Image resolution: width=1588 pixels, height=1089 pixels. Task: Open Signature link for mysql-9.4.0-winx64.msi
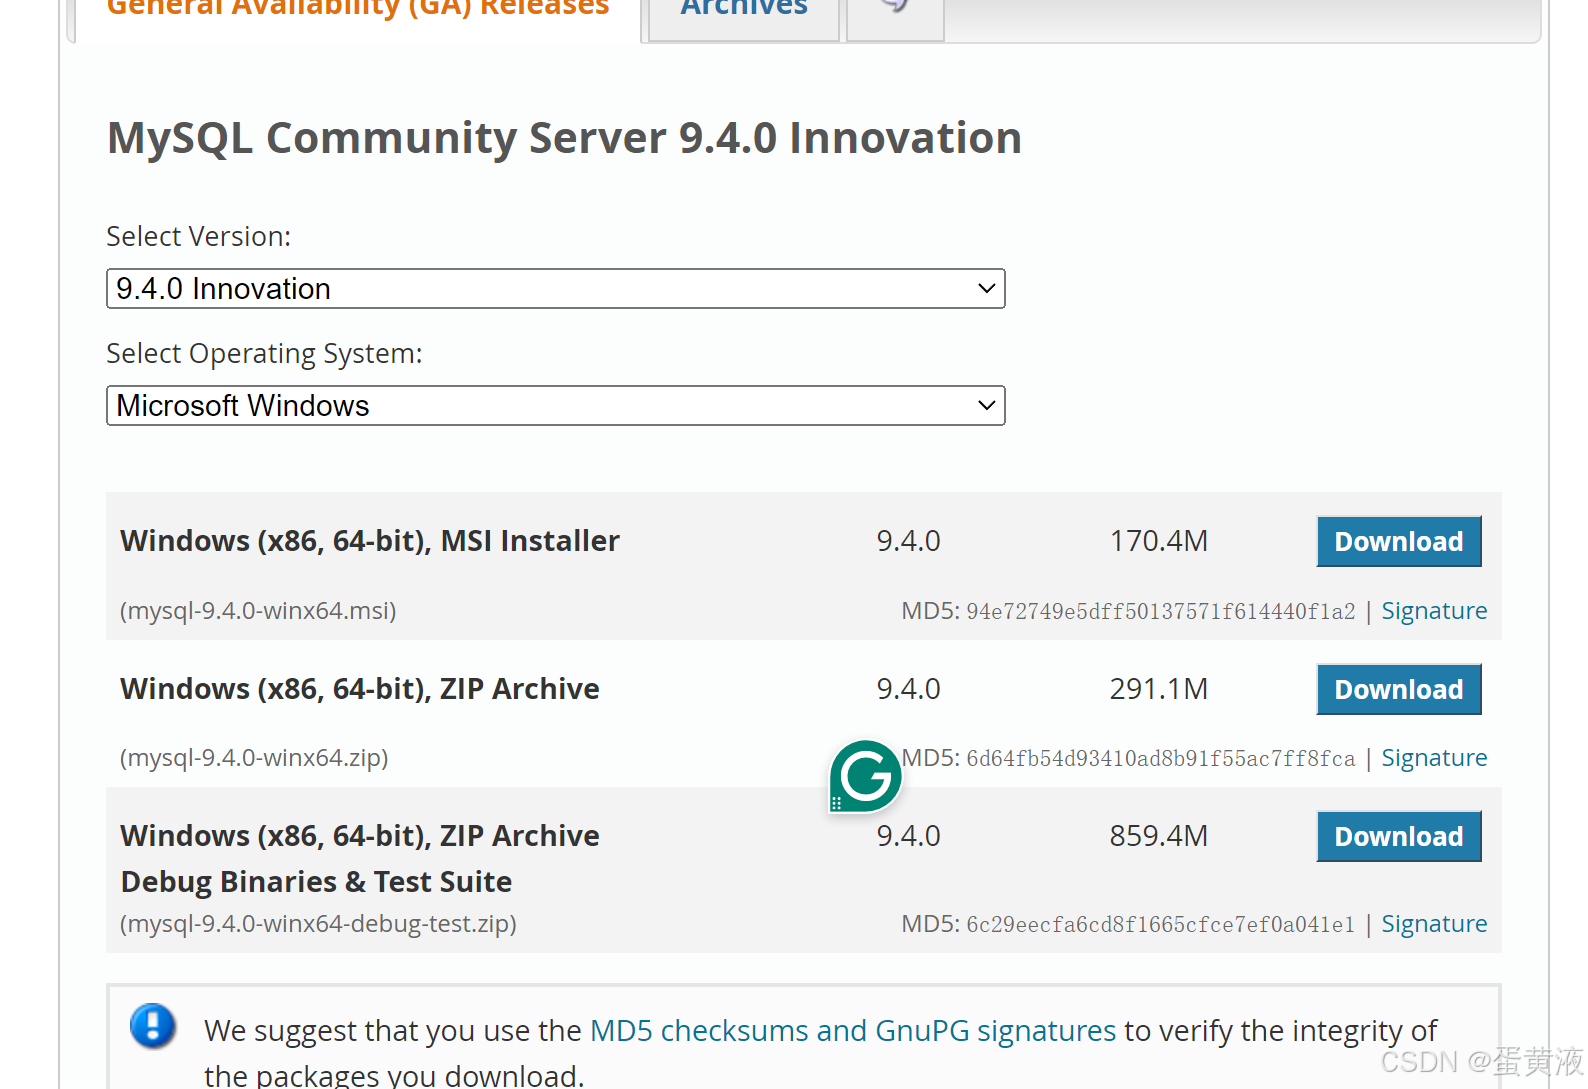click(x=1434, y=611)
